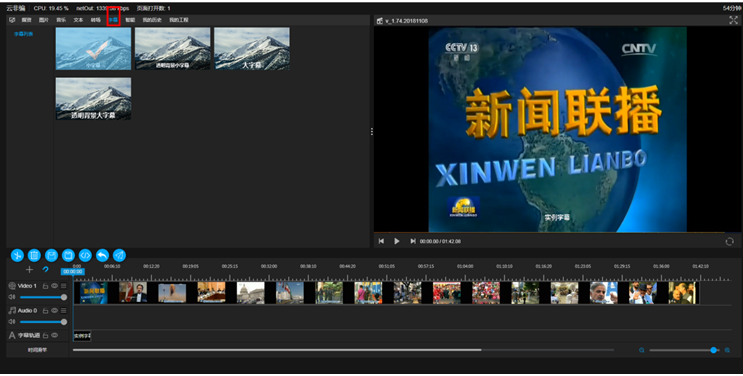Adjust the Video 1 volume slider
Screen dimensions: 743x376
(x=43, y=297)
